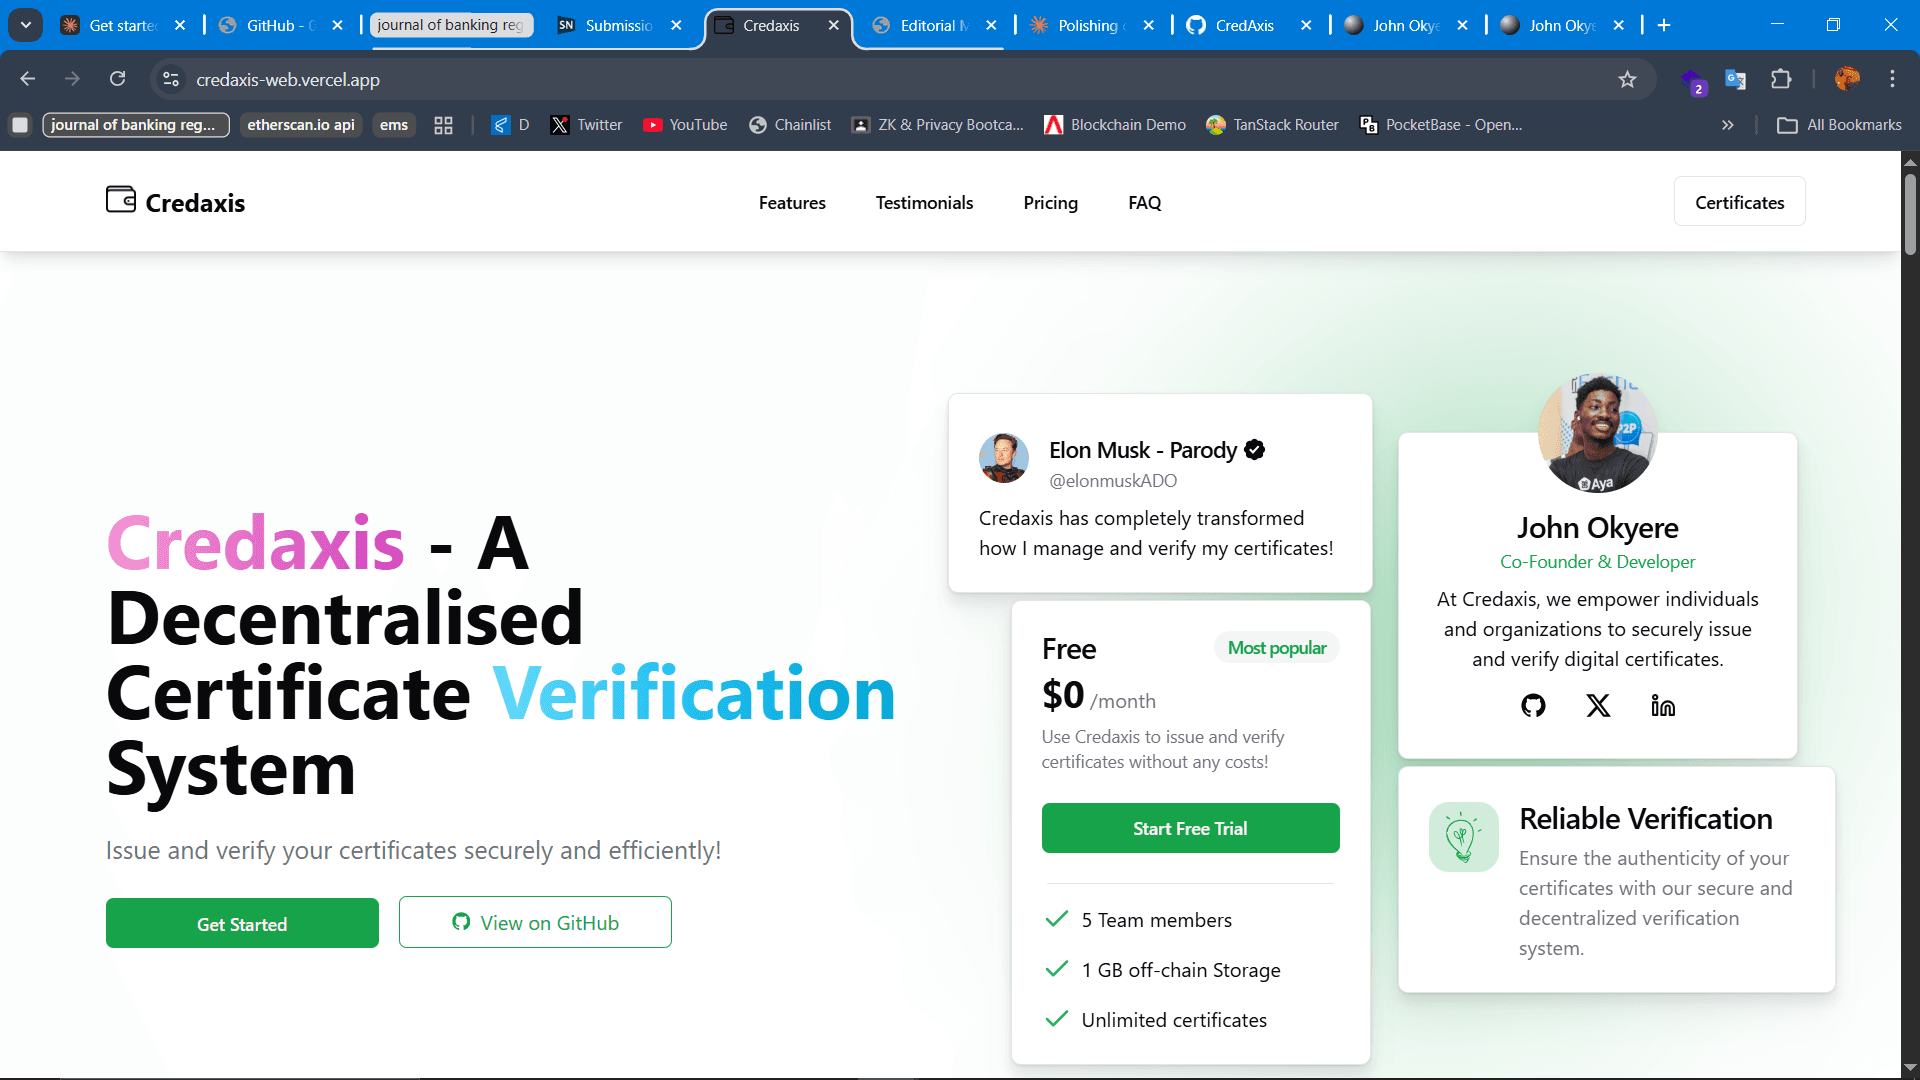Open the Extensions puzzle icon

(x=1781, y=79)
